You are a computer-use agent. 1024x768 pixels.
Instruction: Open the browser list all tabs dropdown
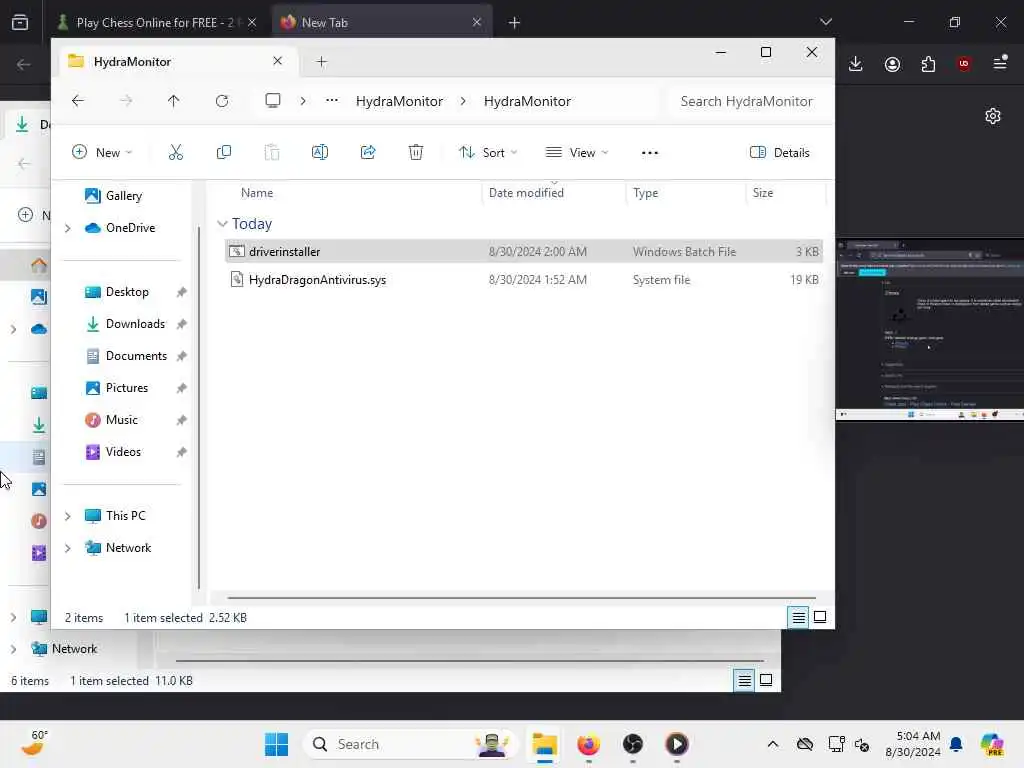tap(825, 22)
